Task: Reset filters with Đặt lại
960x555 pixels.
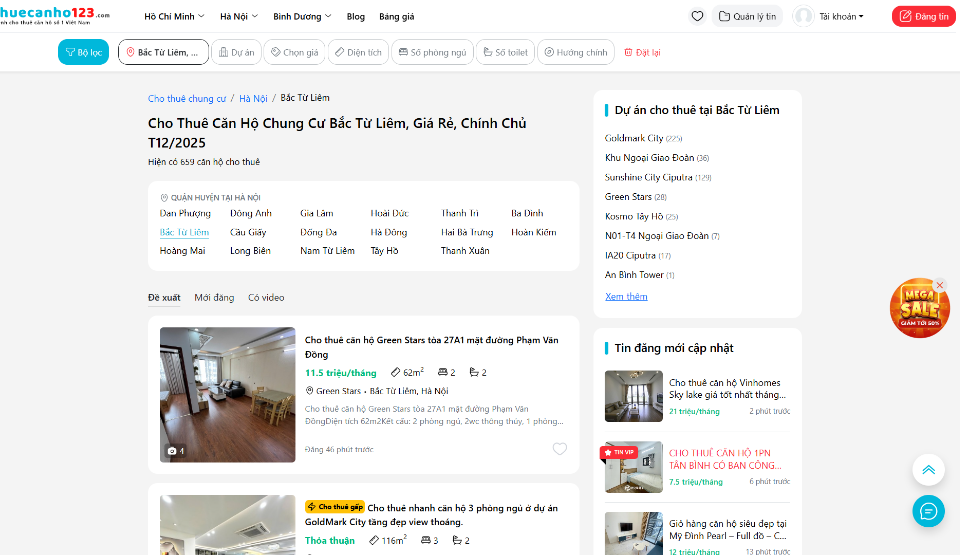Action: (x=641, y=52)
